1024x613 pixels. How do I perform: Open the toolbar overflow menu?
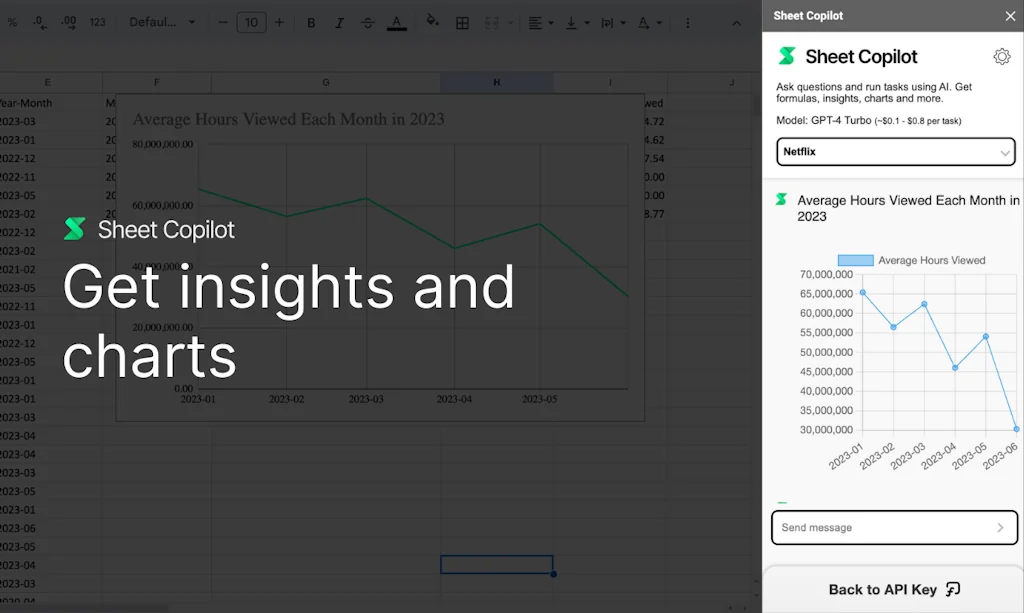coord(687,22)
